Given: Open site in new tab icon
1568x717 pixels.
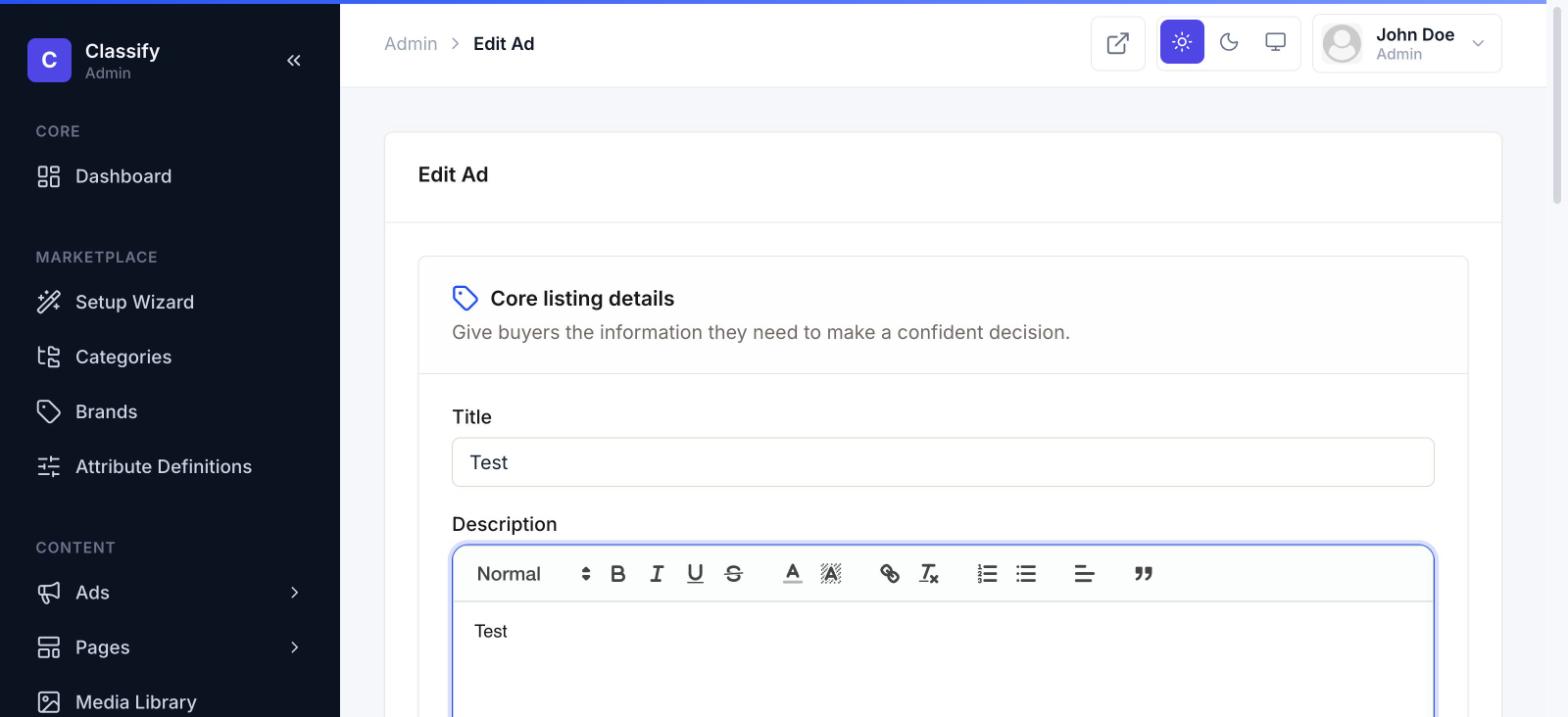Looking at the screenshot, I should point(1118,43).
